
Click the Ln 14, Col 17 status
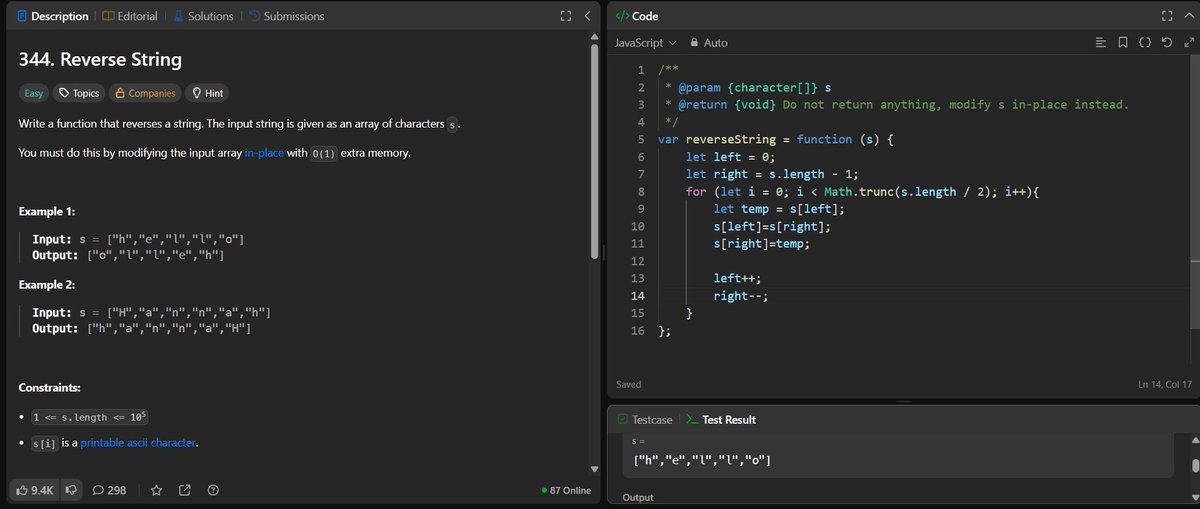[x=1164, y=384]
